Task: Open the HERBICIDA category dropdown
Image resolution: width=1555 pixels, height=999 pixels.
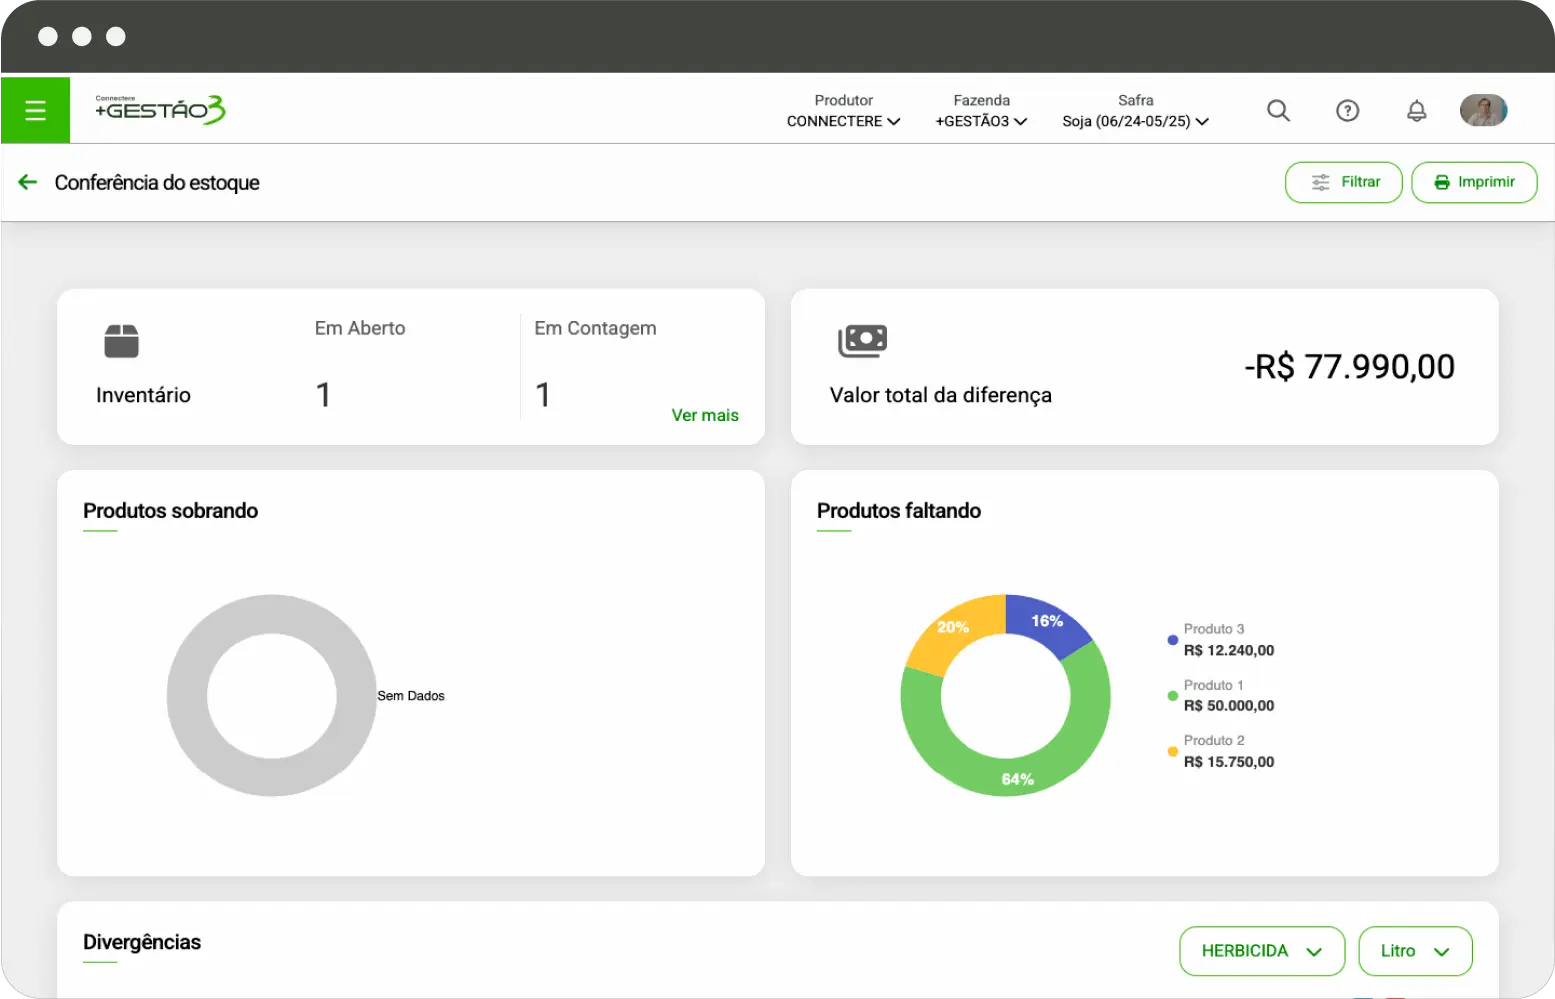Action: pos(1261,951)
